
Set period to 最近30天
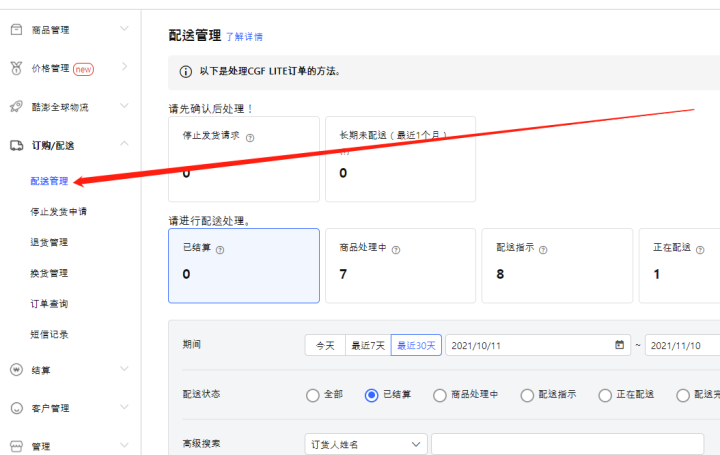[416, 345]
